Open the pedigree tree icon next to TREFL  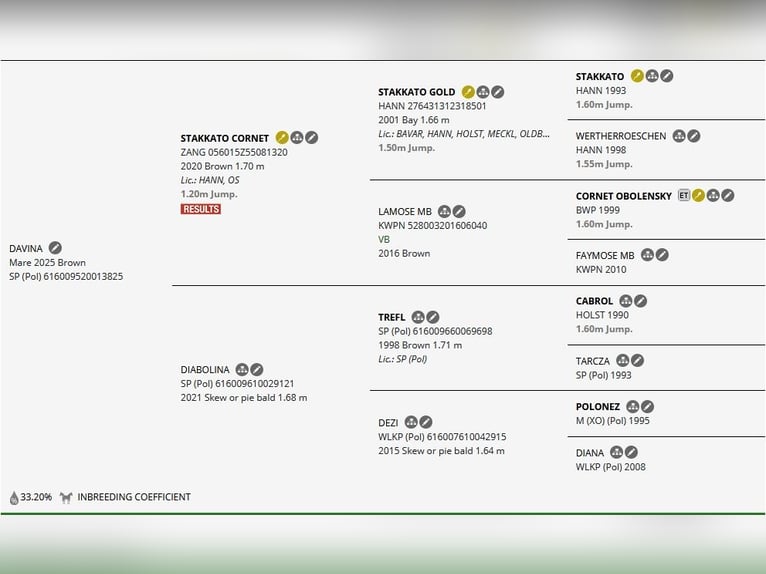(x=418, y=318)
